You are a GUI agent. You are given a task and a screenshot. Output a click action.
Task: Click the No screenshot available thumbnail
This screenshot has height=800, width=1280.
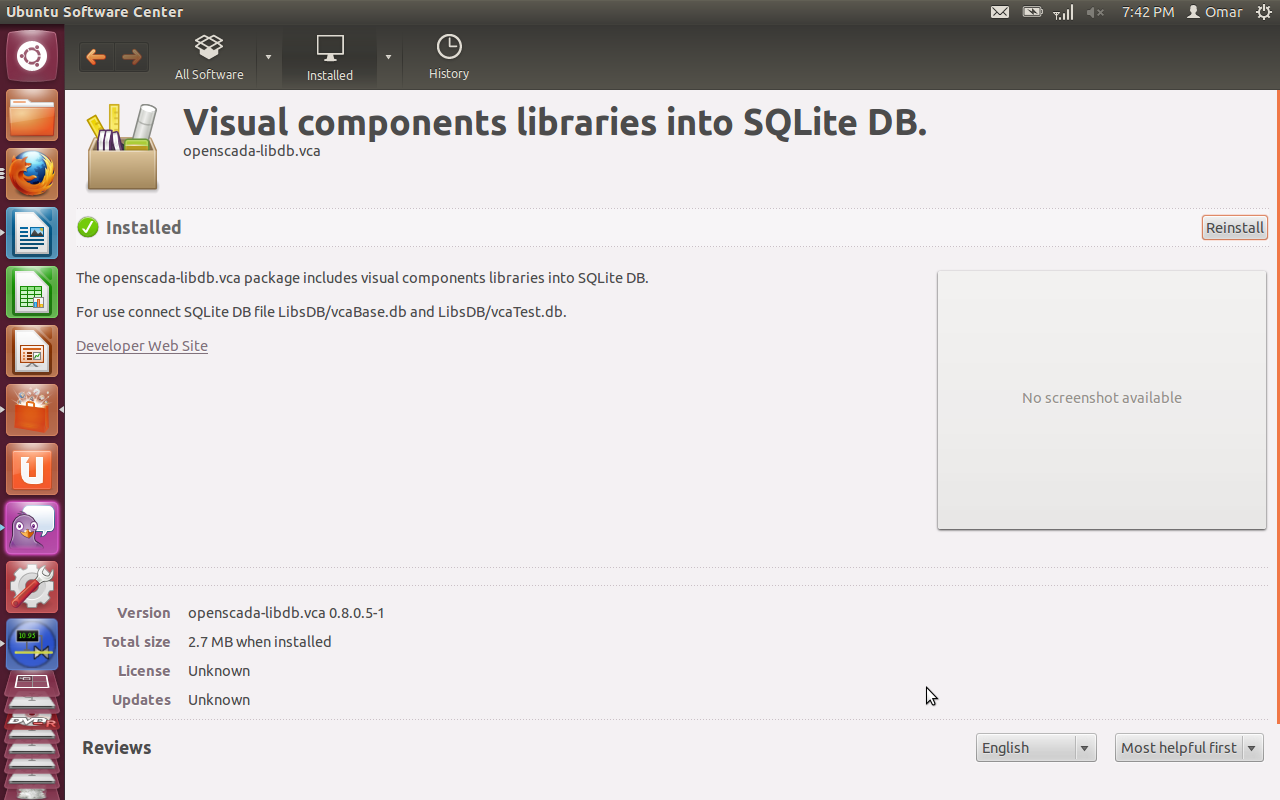tap(1101, 399)
